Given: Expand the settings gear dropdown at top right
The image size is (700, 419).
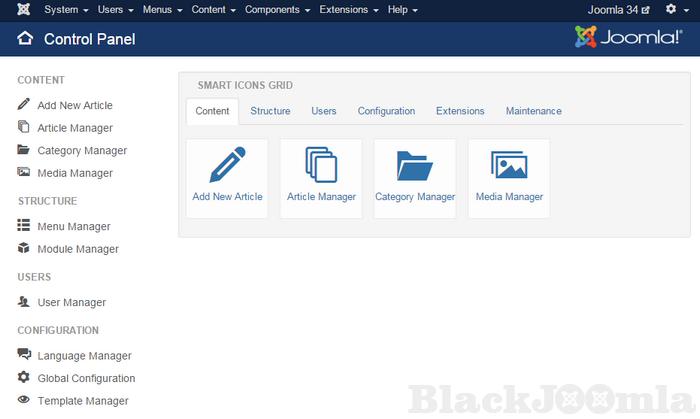Looking at the screenshot, I should click(675, 10).
